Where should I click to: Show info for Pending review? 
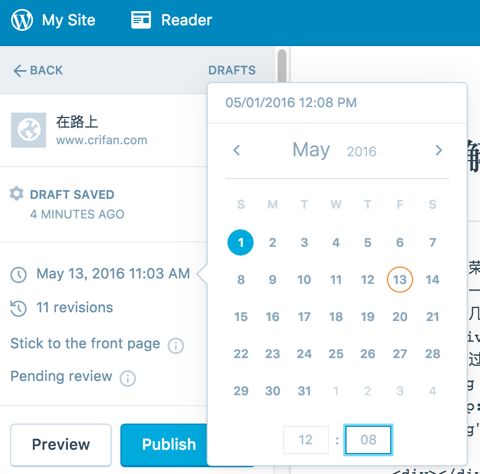click(128, 378)
